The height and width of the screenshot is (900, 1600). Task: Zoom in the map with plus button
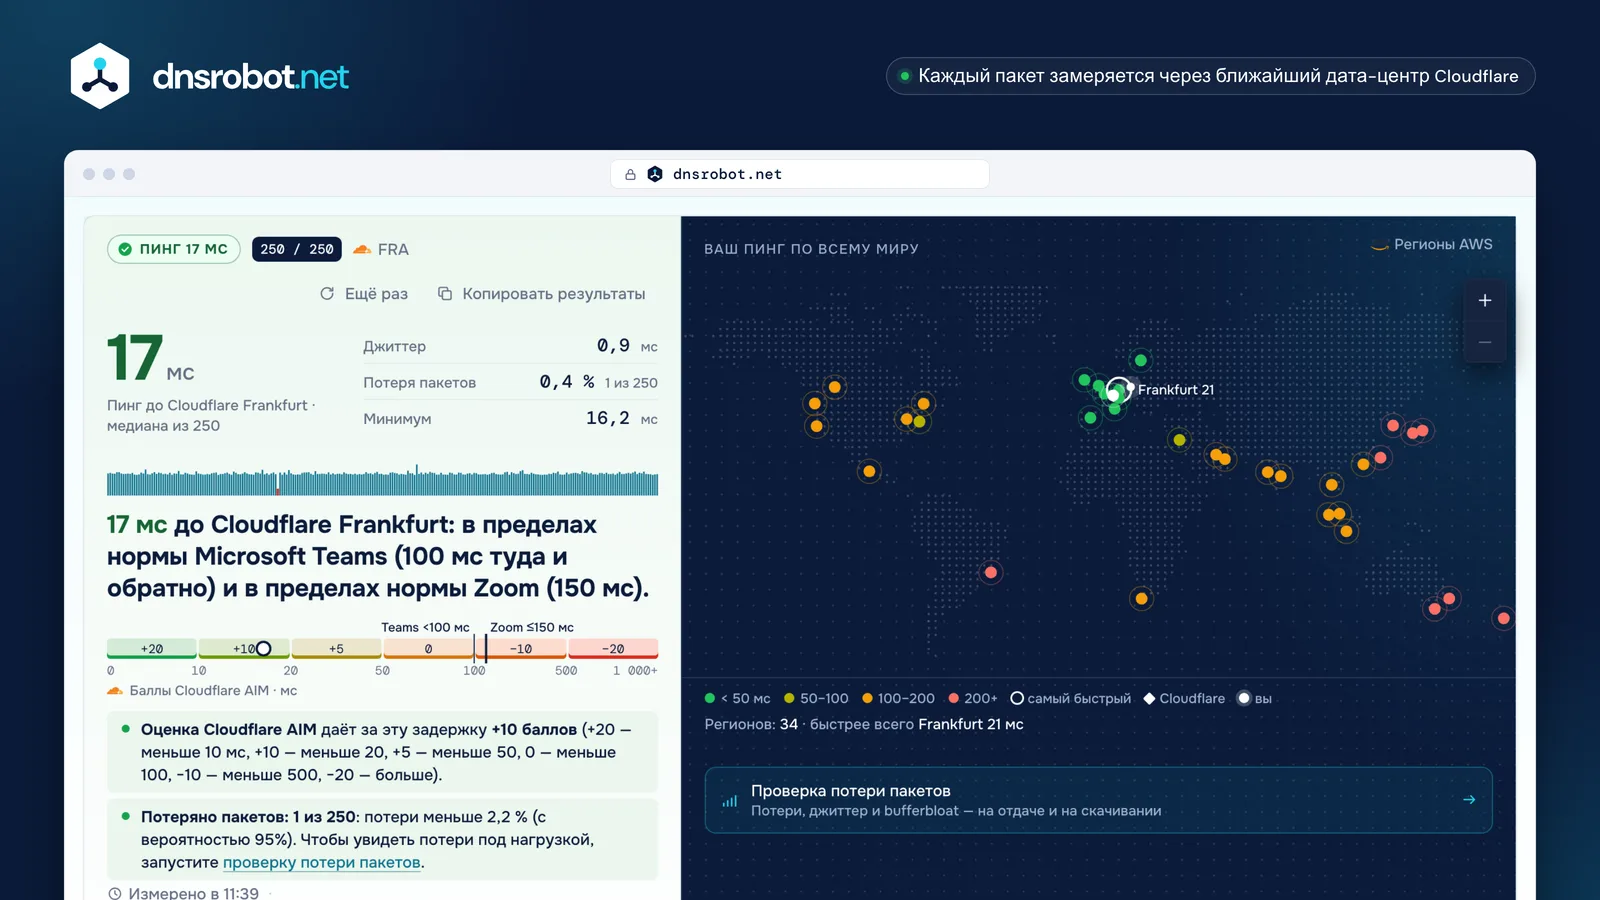click(1485, 300)
